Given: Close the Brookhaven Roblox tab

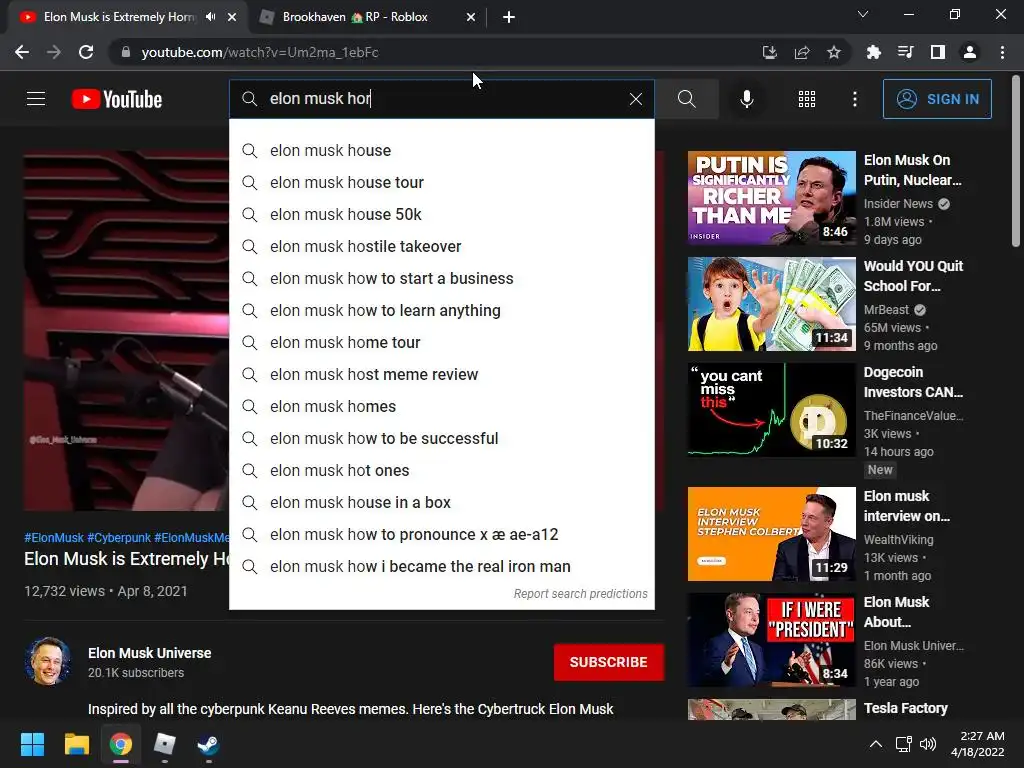Looking at the screenshot, I should point(471,17).
